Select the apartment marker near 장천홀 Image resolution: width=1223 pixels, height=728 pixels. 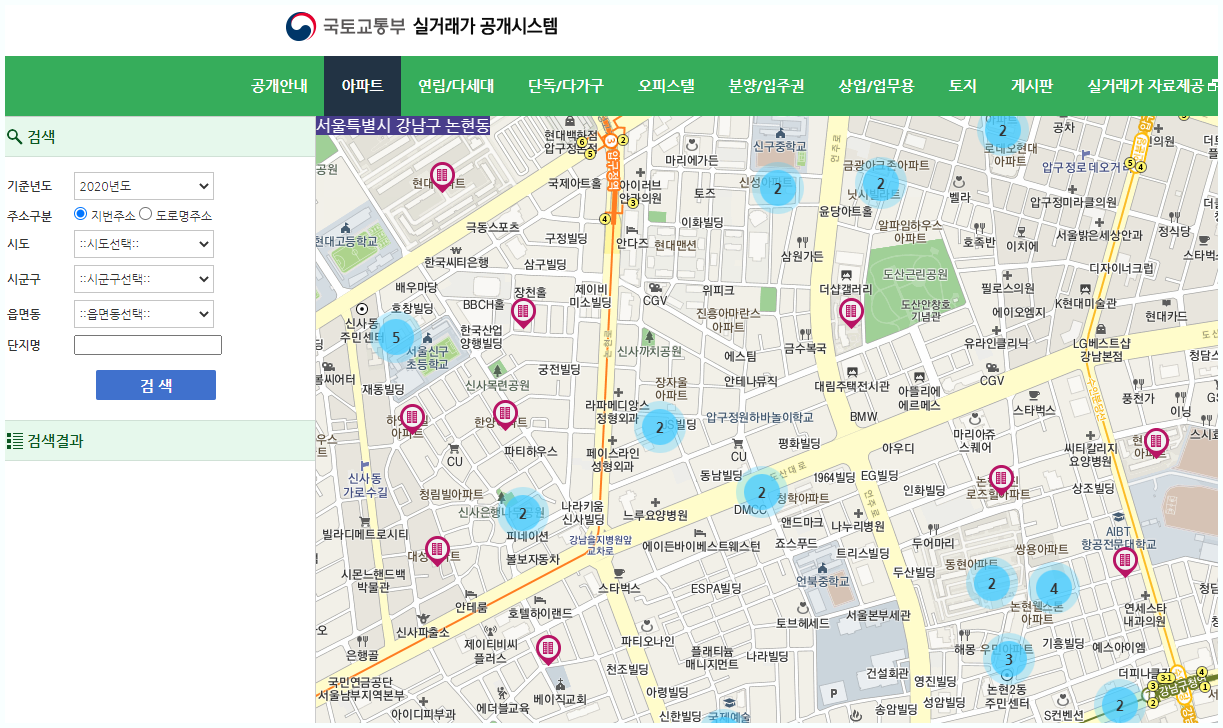click(x=523, y=313)
